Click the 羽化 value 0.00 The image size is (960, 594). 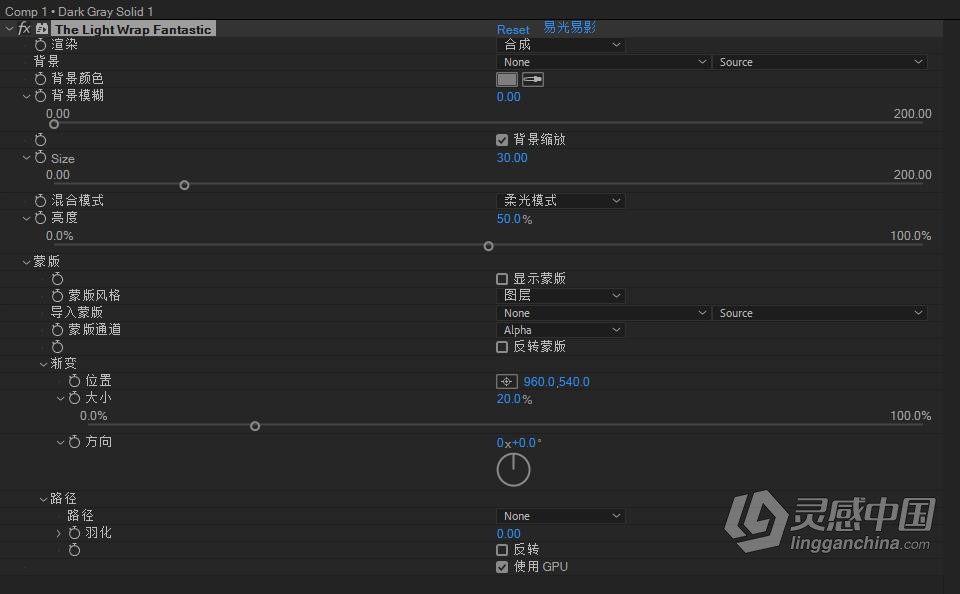(508, 533)
